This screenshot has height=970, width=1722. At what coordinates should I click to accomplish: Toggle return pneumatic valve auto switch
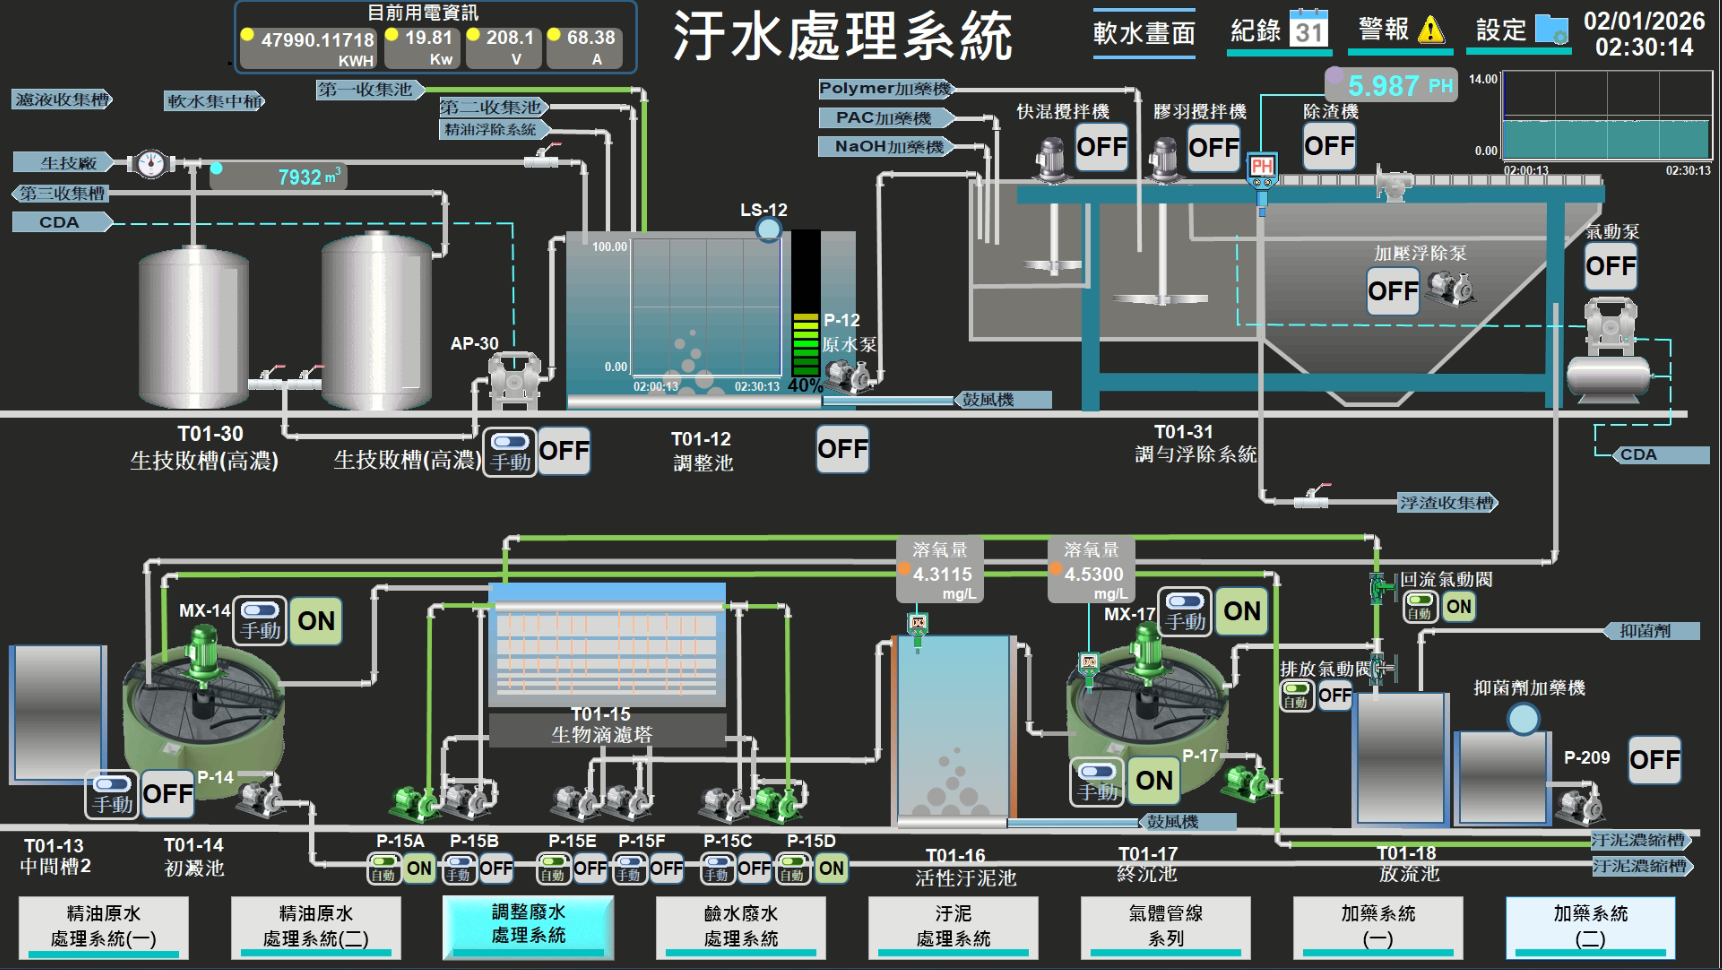pyautogui.click(x=1420, y=607)
